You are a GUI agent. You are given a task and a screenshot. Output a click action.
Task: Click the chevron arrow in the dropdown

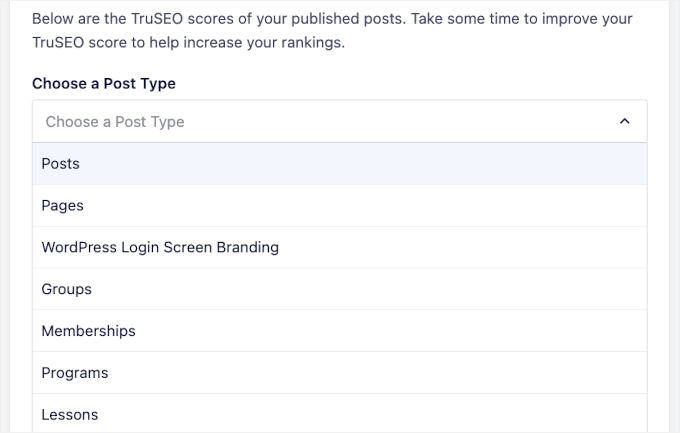click(x=625, y=122)
